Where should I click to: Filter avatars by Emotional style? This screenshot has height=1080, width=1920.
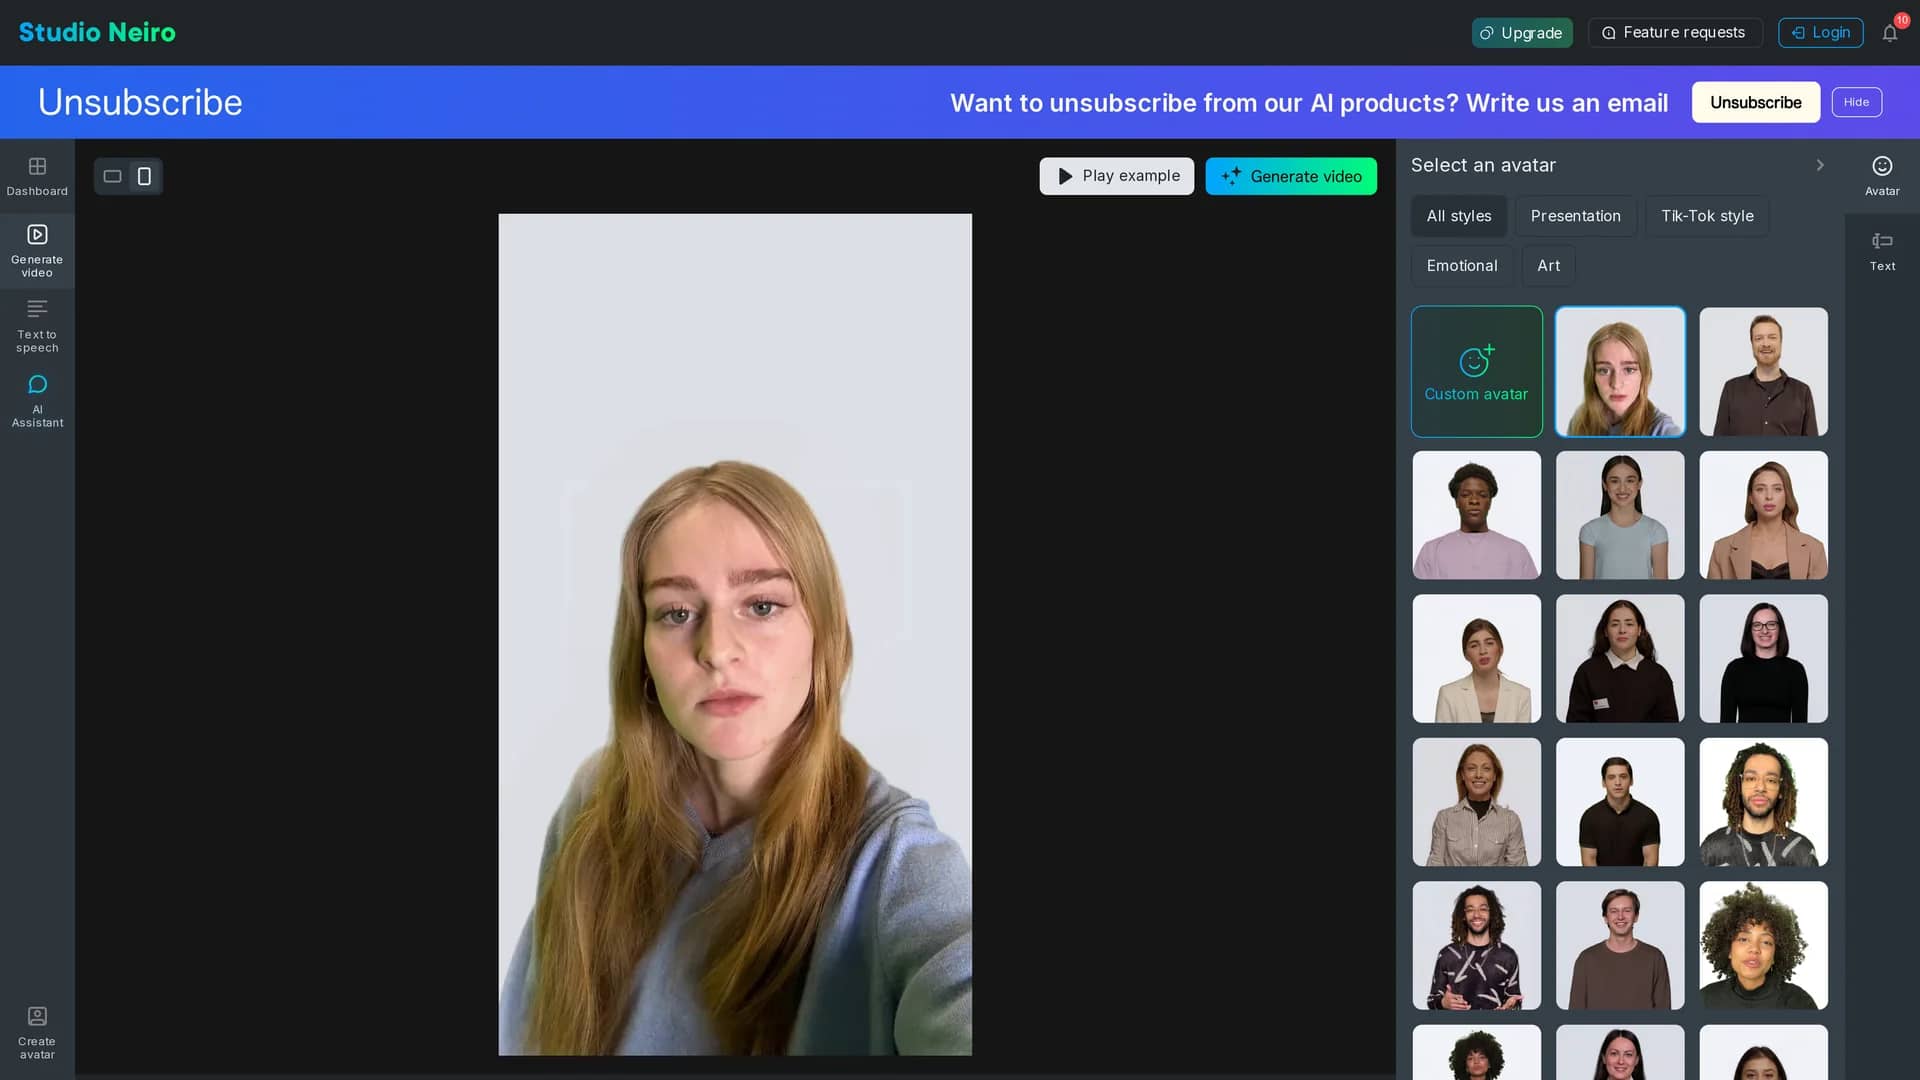point(1462,266)
